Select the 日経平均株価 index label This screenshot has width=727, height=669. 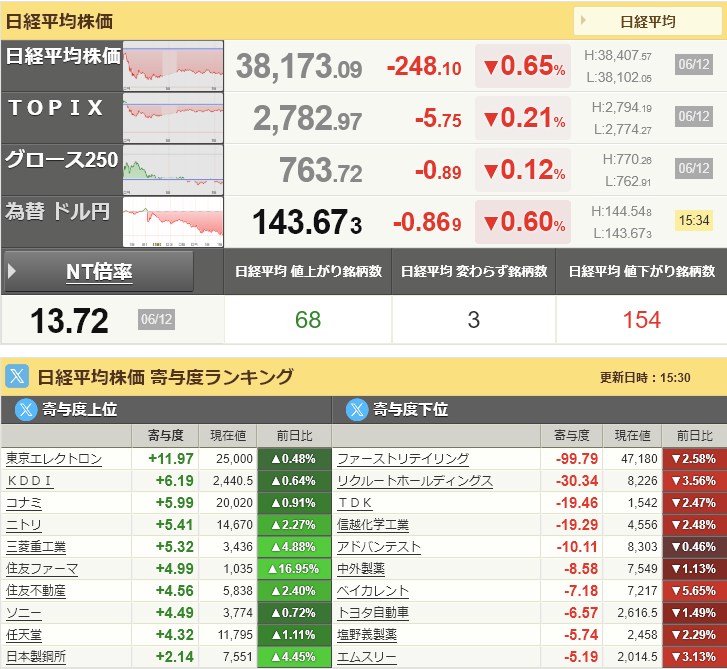pyautogui.click(x=63, y=56)
